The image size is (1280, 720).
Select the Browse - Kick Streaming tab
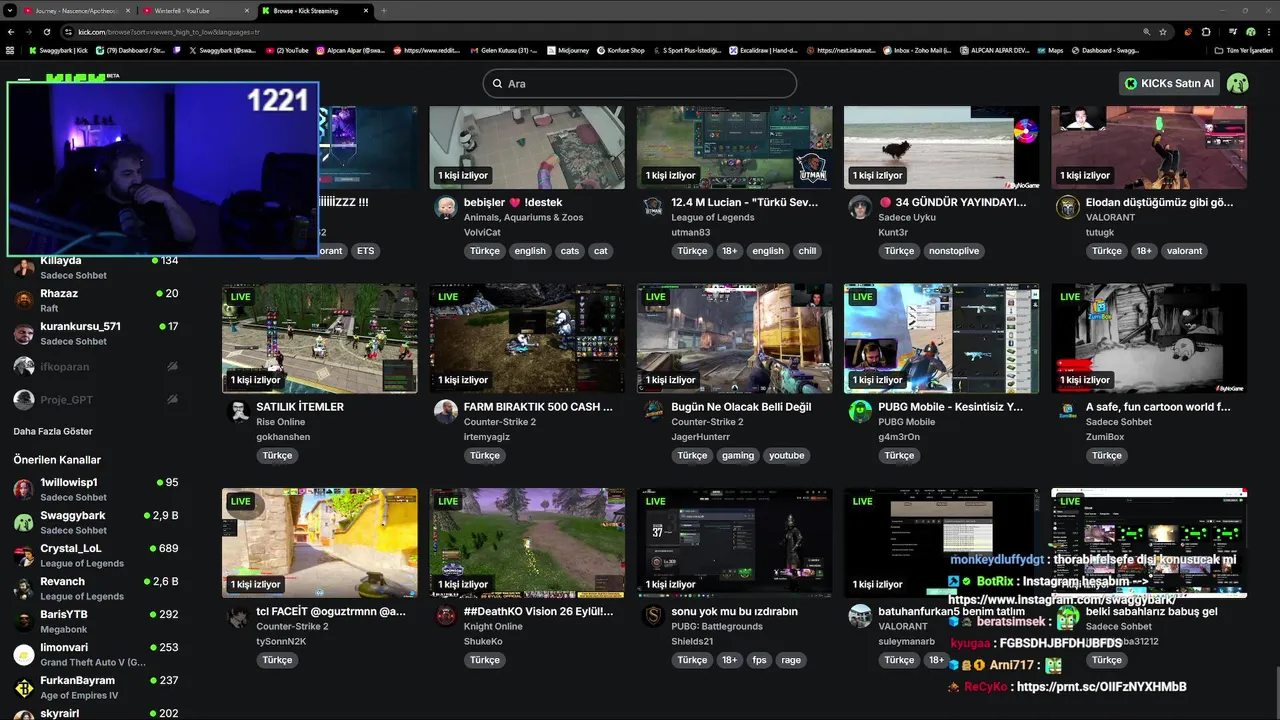click(314, 11)
